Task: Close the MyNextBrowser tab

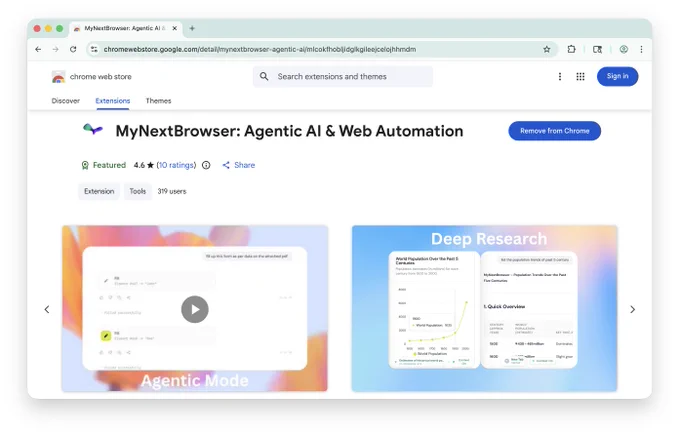Action: pos(174,28)
